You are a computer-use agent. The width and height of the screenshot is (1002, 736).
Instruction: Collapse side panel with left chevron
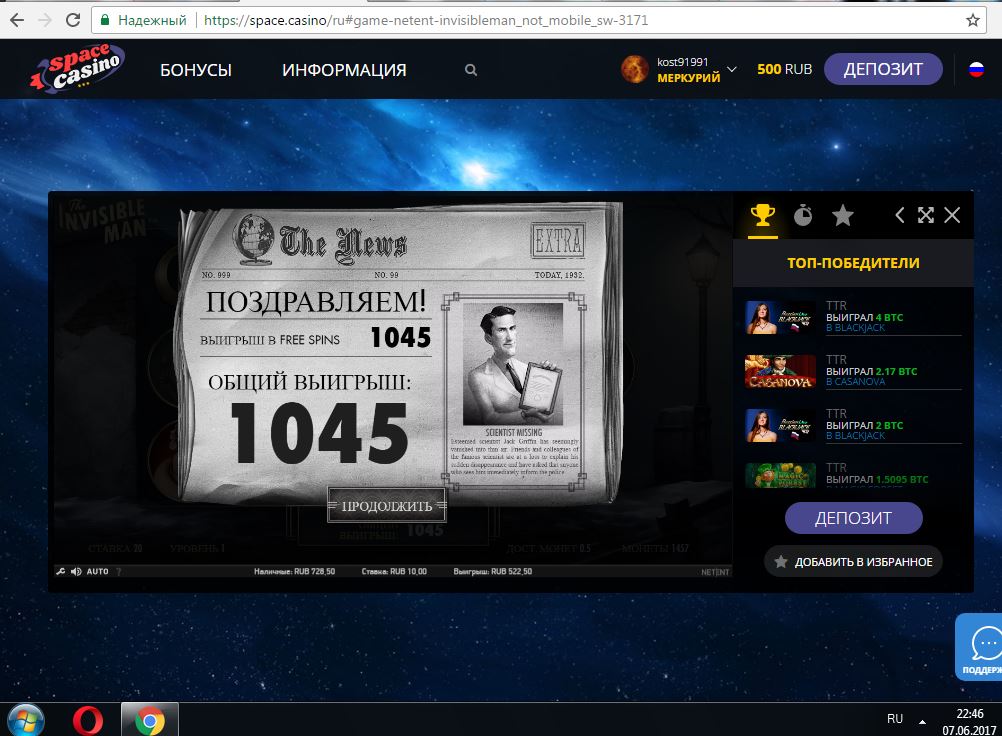coord(899,215)
